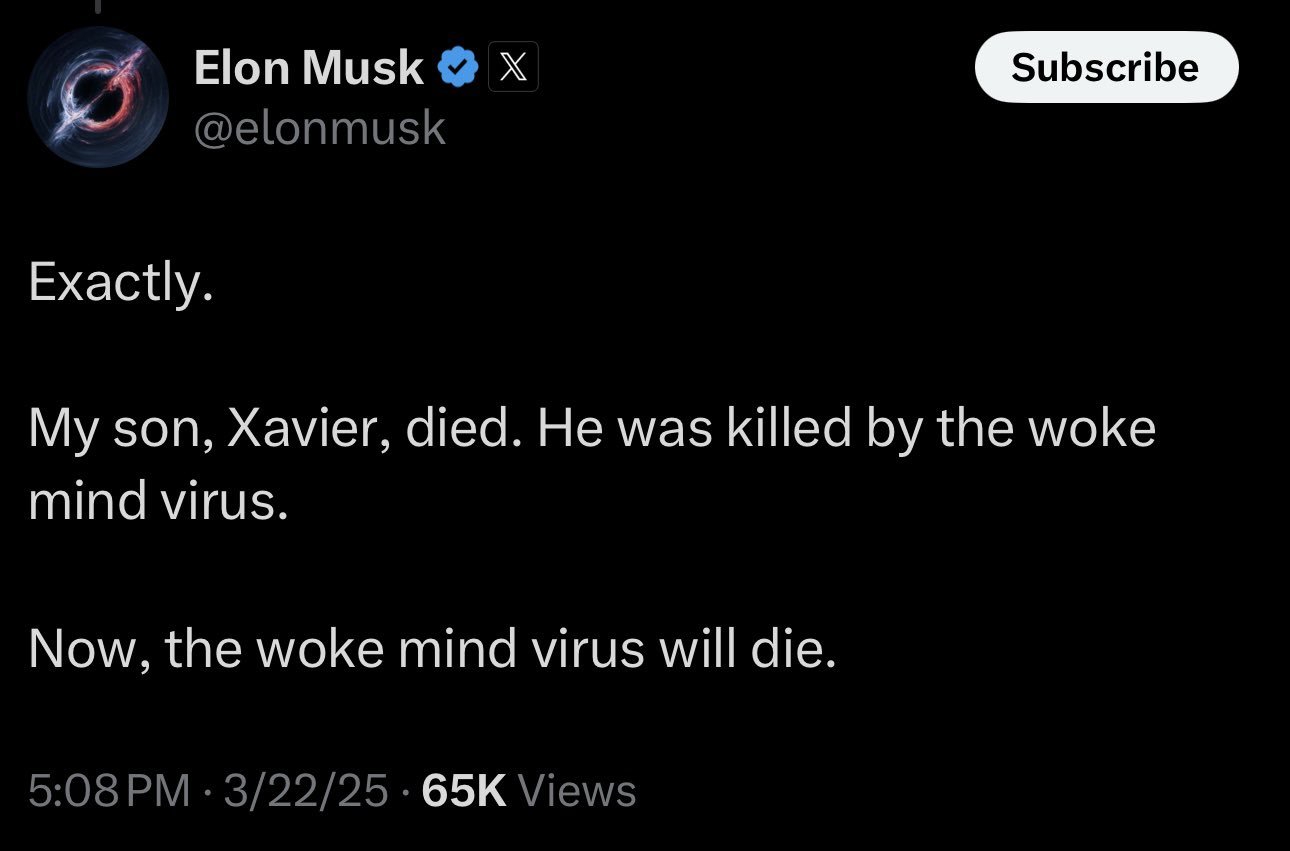Image resolution: width=1290 pixels, height=851 pixels.
Task: Click the 5:08 PM timestamp
Action: (109, 790)
